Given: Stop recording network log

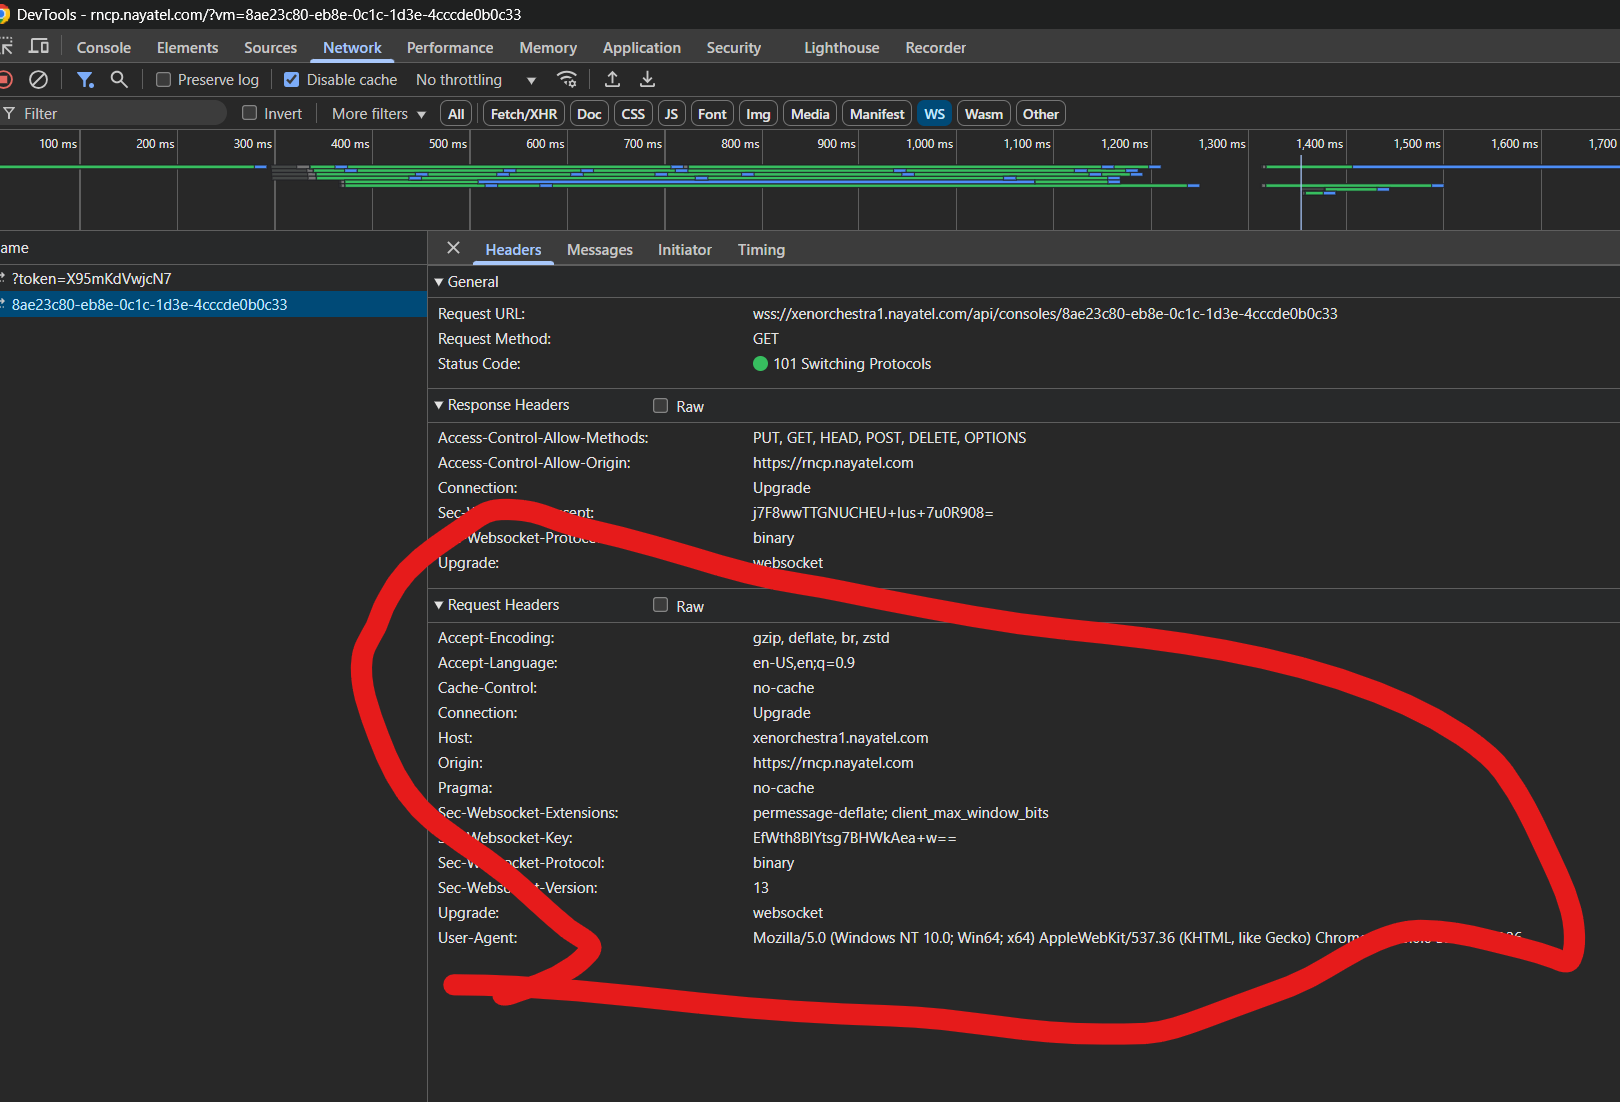Looking at the screenshot, I should pyautogui.click(x=5, y=79).
